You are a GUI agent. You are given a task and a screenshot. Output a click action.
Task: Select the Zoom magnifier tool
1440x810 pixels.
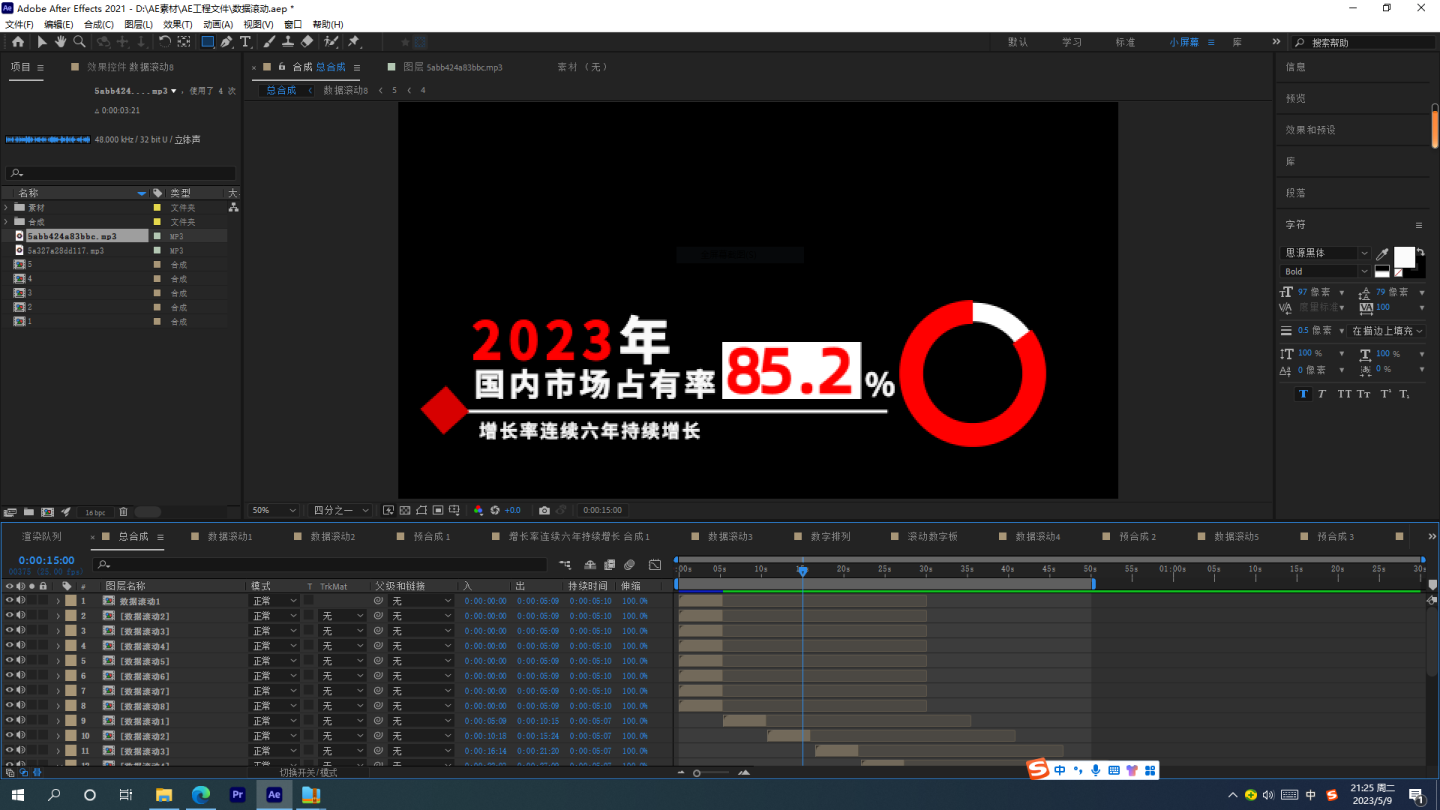tap(79, 42)
